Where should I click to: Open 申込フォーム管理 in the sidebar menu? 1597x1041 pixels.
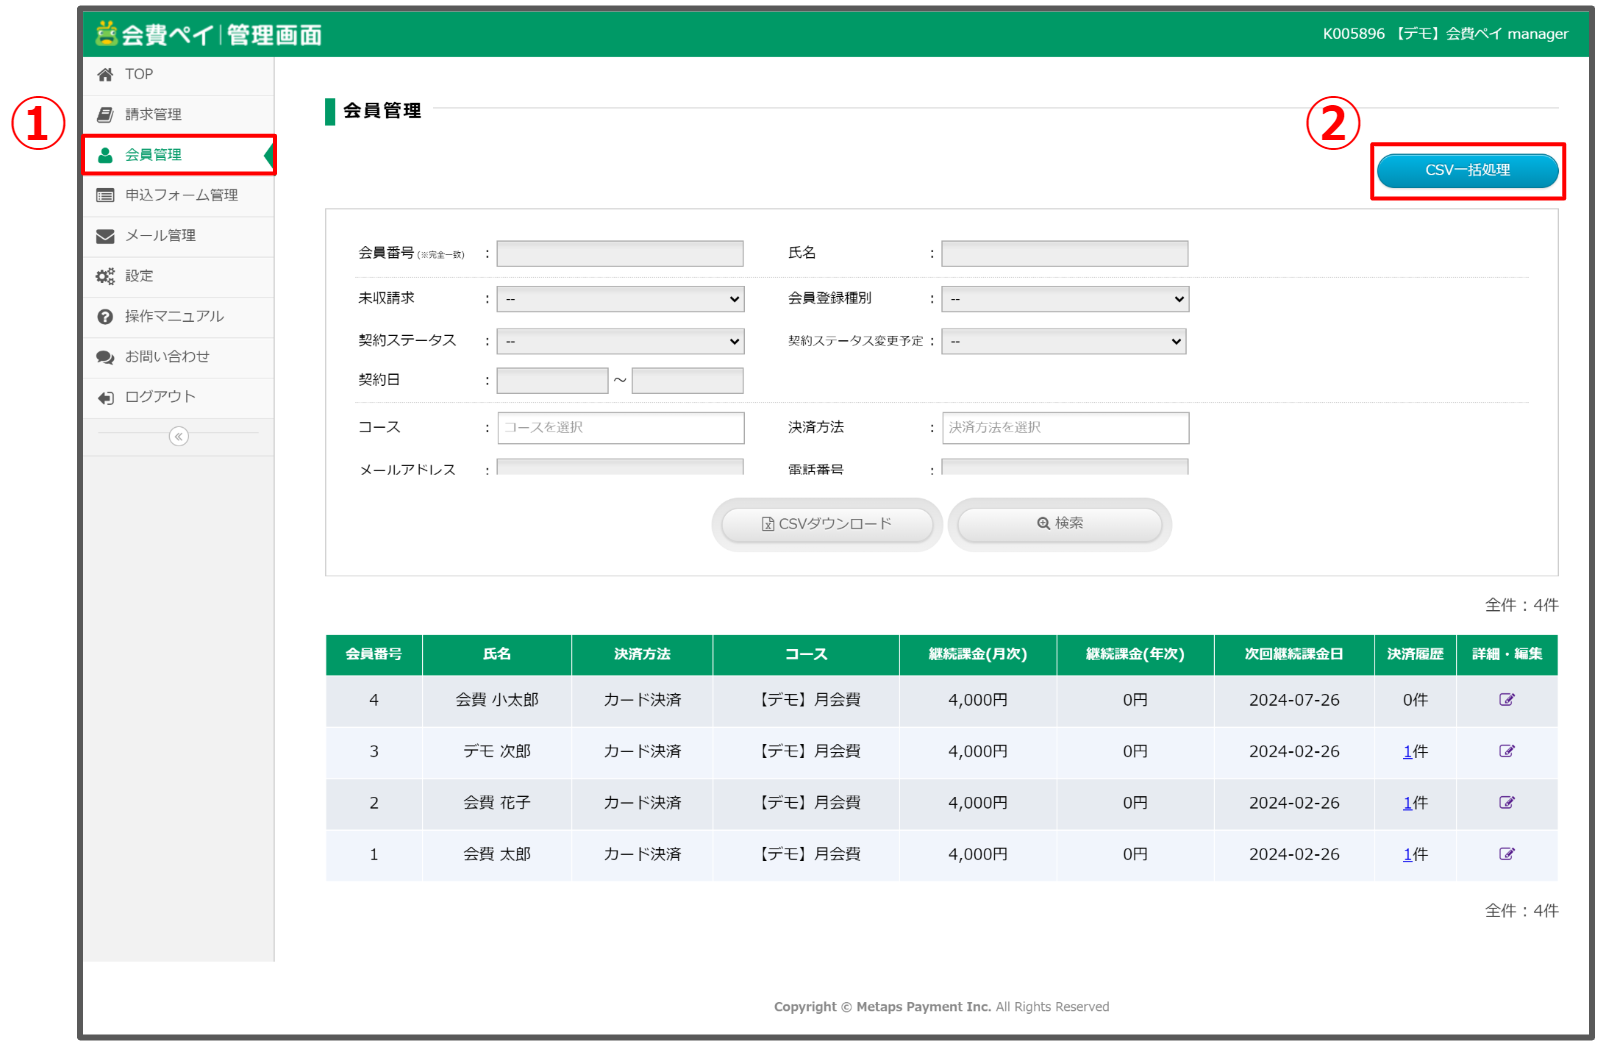tap(181, 195)
